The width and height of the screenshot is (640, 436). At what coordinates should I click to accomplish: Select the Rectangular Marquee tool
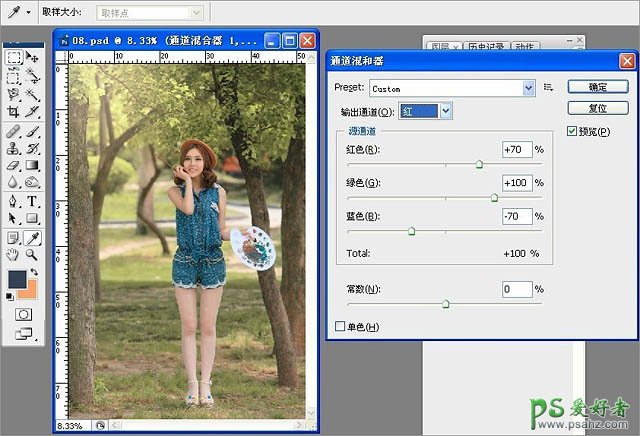pyautogui.click(x=14, y=57)
